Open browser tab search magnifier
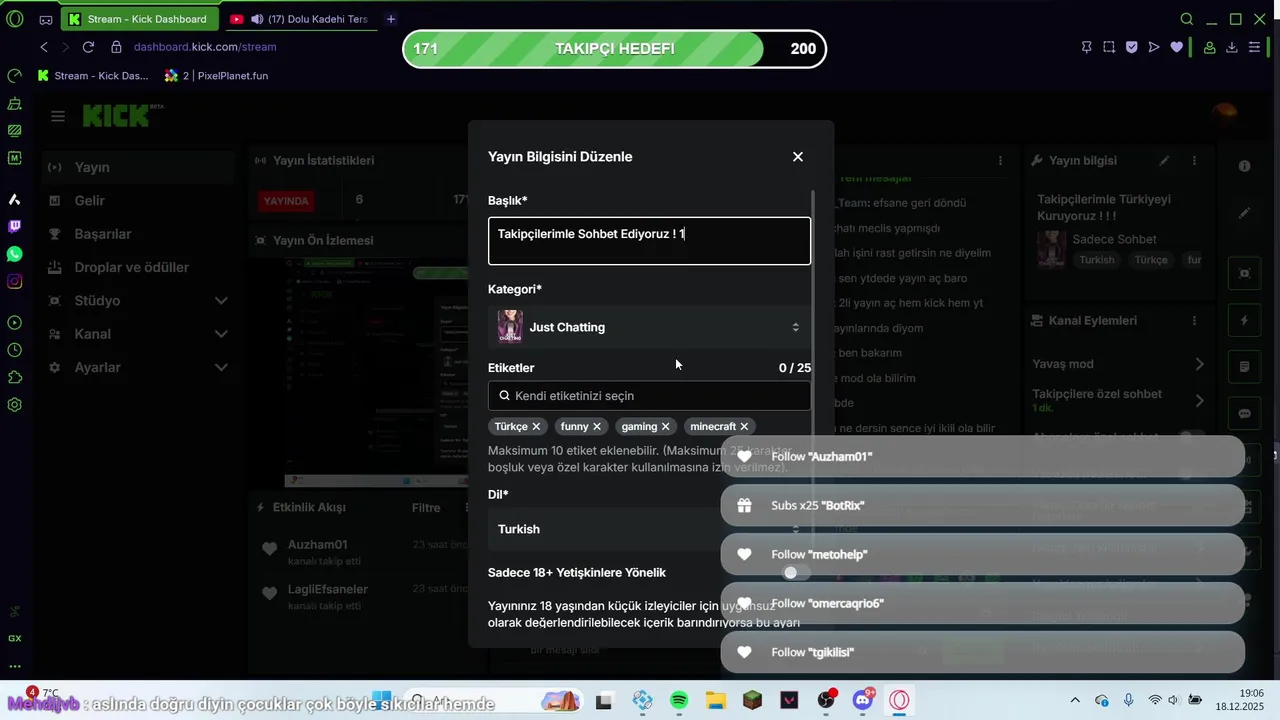 point(1187,19)
